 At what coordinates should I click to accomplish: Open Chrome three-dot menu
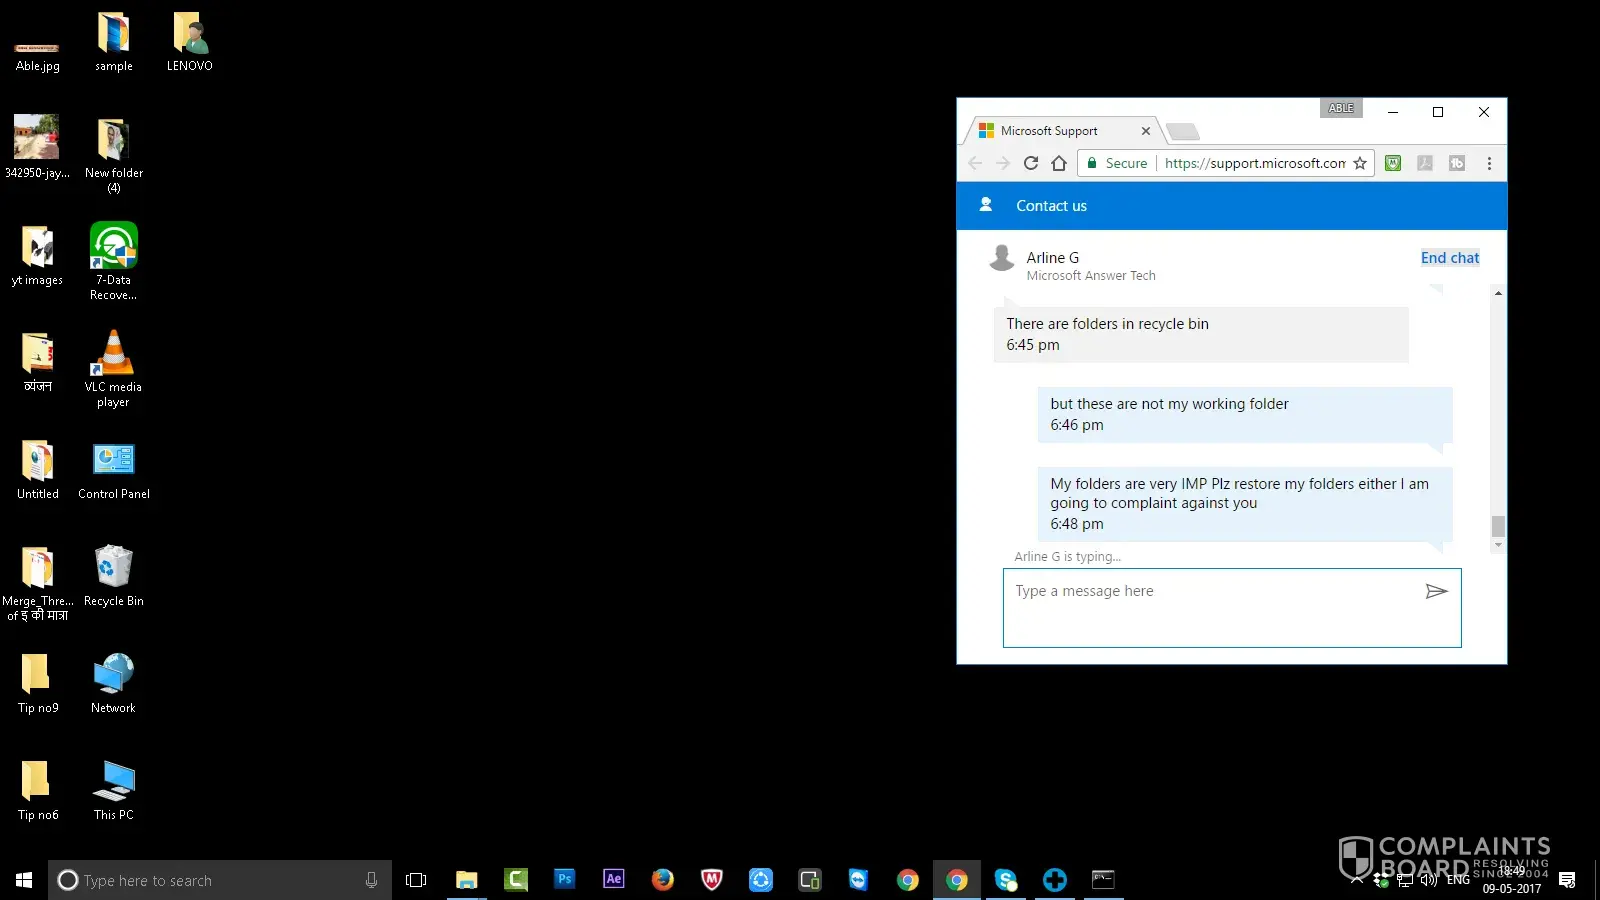tap(1489, 163)
